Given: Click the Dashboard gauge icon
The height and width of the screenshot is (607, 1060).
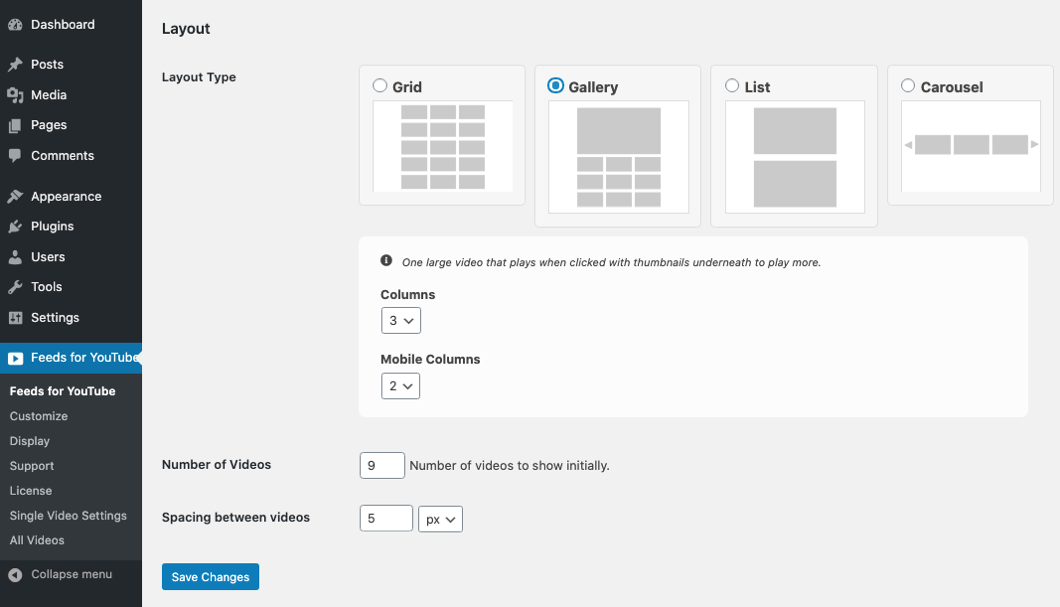Looking at the screenshot, I should [15, 25].
